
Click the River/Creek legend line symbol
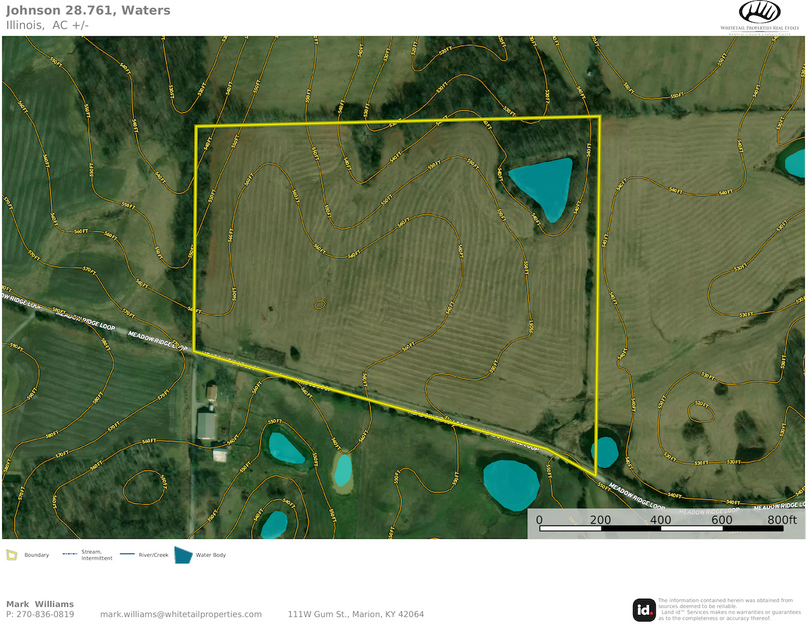(127, 555)
